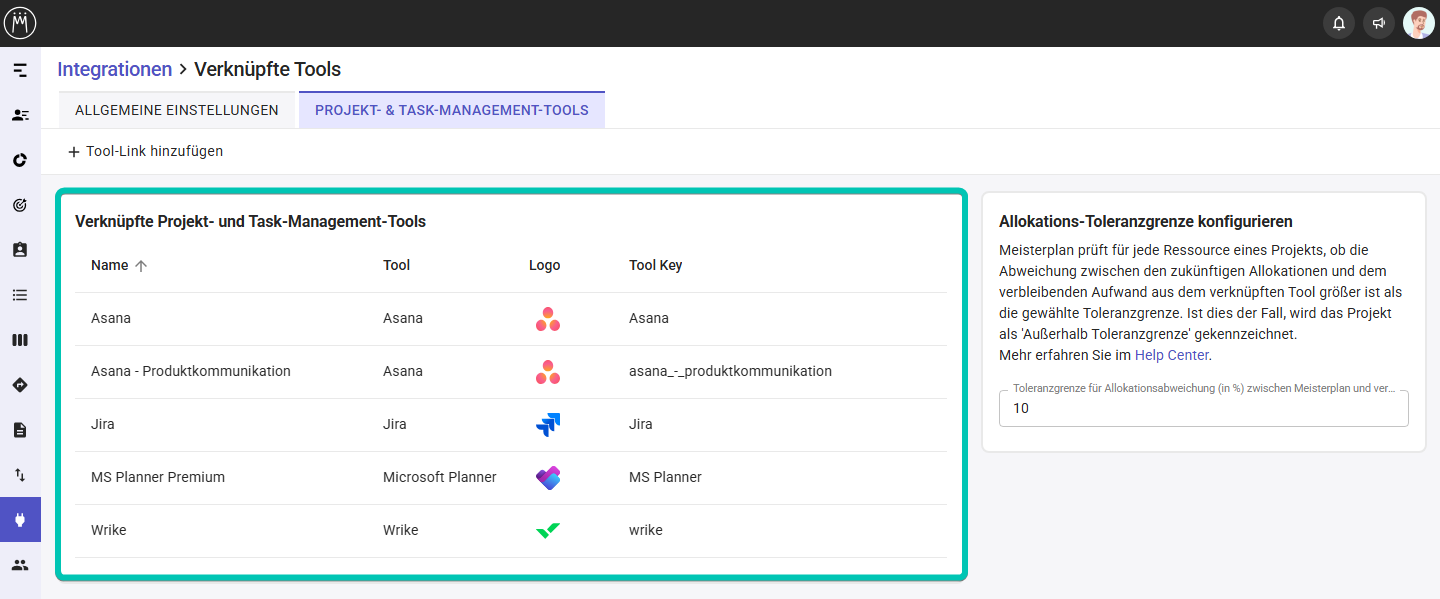Viewport: 1440px width, 599px height.
Task: Click the sync arrows icon in sidebar
Action: [x=20, y=160]
